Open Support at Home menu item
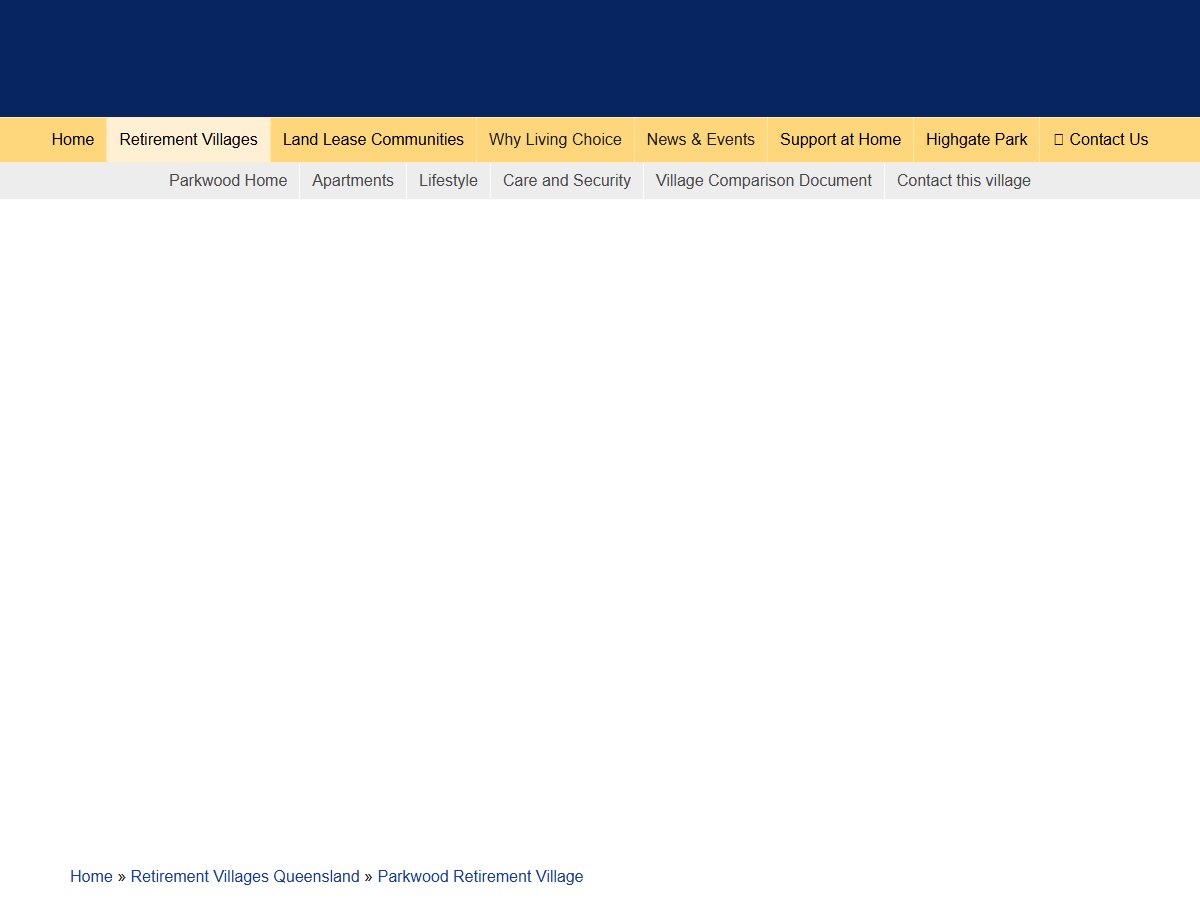Image resolution: width=1200 pixels, height=900 pixels. click(x=840, y=140)
